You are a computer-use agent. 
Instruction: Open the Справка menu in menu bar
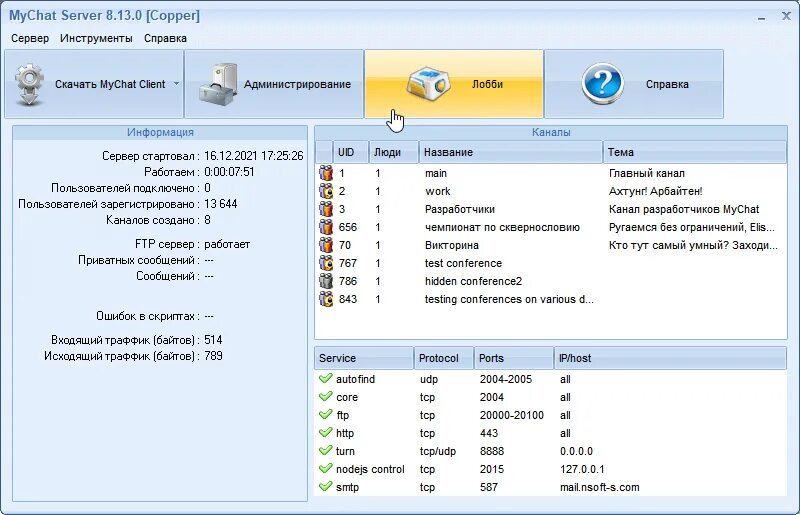click(165, 38)
